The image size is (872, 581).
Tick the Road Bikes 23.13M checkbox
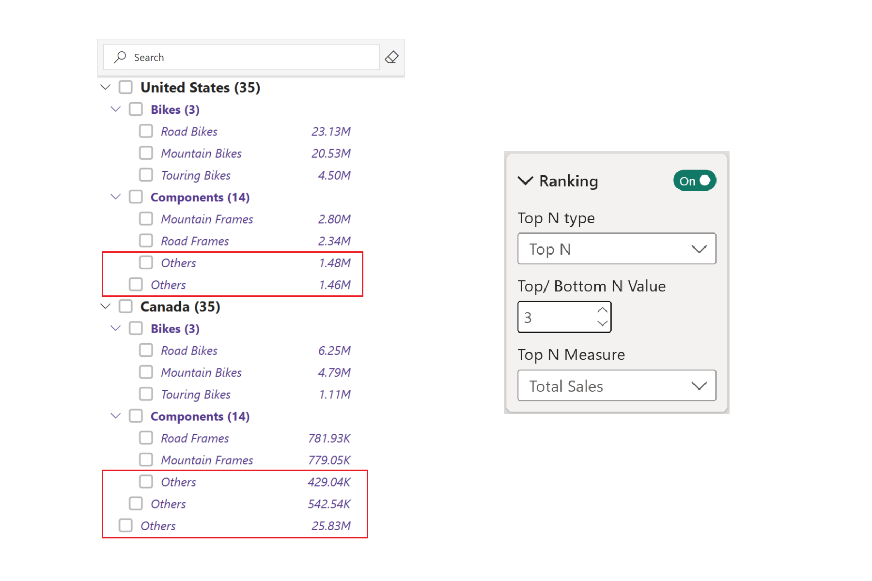[146, 131]
